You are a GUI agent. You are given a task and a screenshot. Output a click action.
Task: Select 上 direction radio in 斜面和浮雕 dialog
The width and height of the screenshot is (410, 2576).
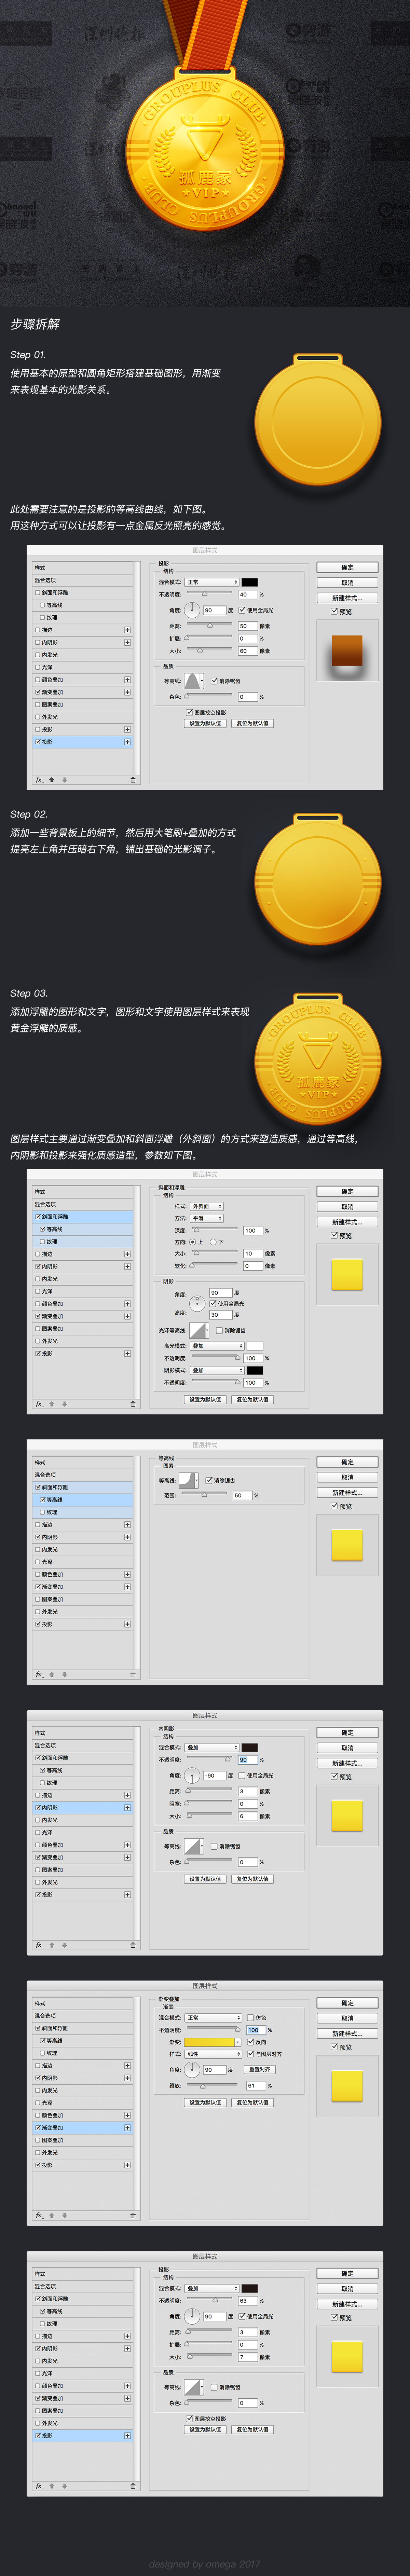click(x=193, y=1242)
